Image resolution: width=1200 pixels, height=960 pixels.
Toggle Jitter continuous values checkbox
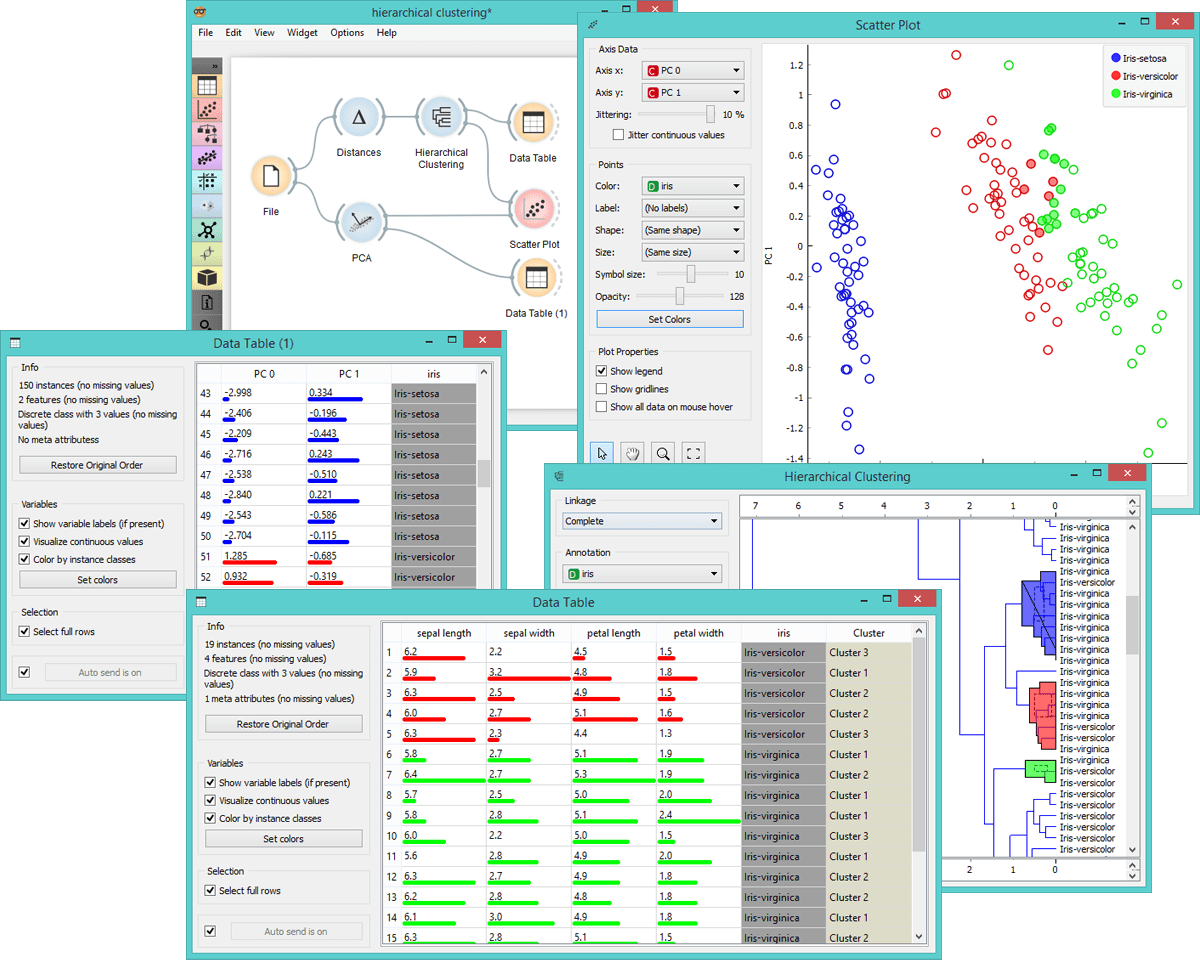coord(619,135)
